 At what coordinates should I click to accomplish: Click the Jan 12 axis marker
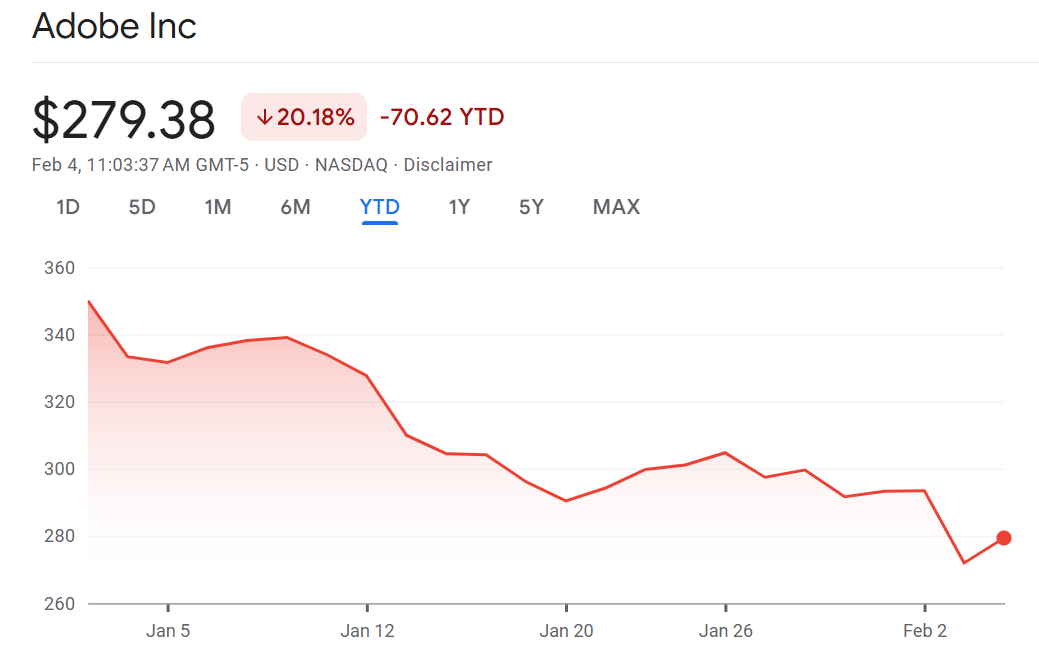367,631
